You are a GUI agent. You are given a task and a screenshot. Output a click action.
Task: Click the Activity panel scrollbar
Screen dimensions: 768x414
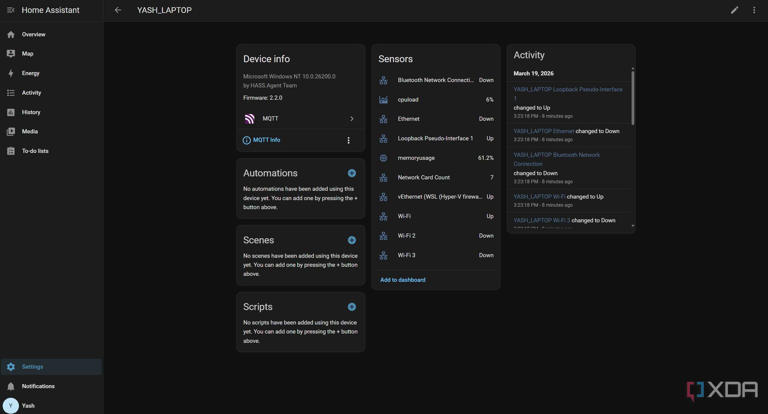[633, 98]
